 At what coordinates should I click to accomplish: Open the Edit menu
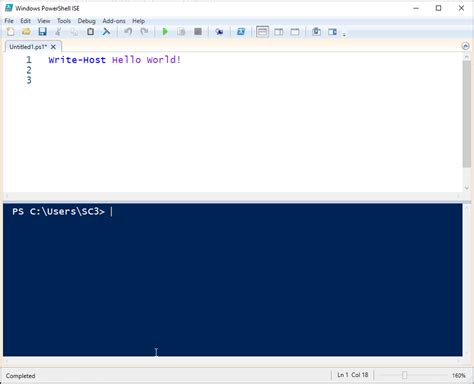(x=25, y=21)
